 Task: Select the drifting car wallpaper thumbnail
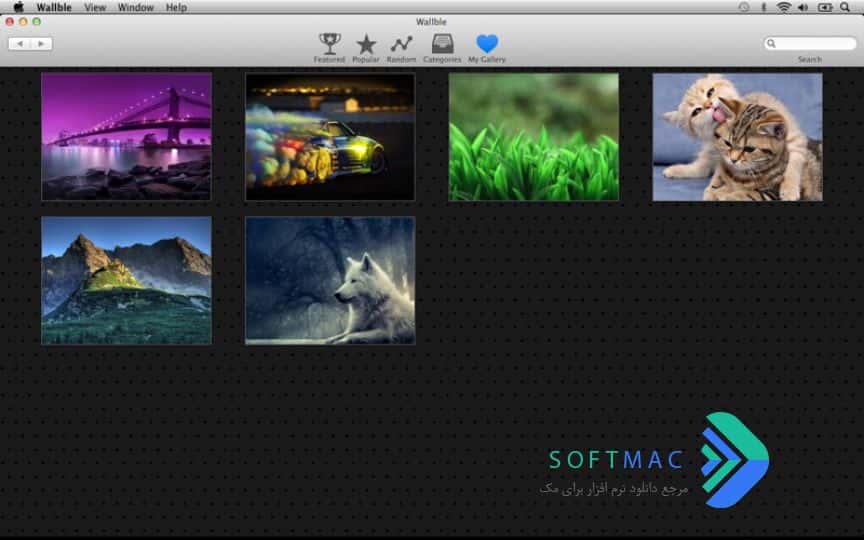(330, 137)
